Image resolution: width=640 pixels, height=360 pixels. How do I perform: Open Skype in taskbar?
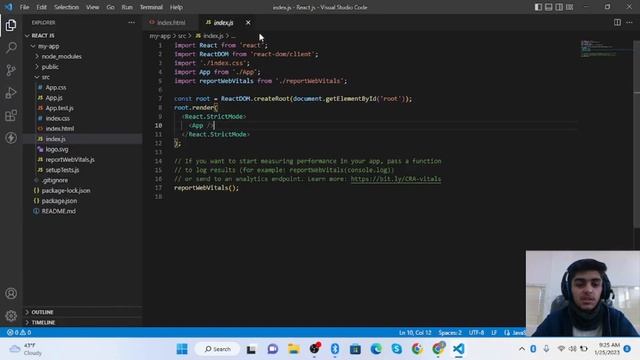[x=396, y=349]
